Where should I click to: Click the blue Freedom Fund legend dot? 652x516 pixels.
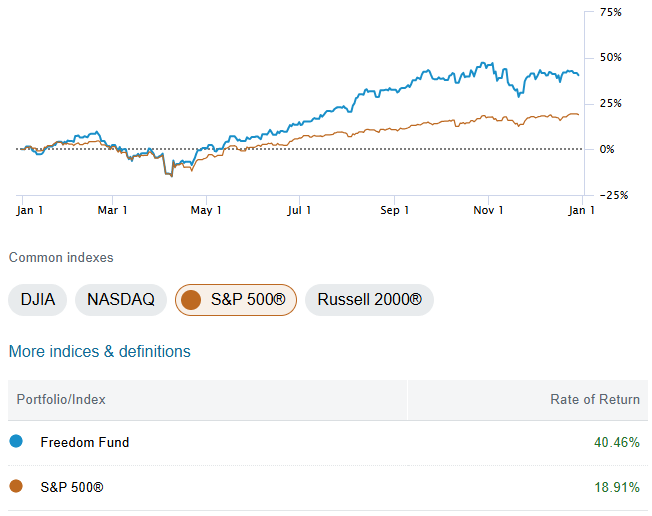click(15, 441)
